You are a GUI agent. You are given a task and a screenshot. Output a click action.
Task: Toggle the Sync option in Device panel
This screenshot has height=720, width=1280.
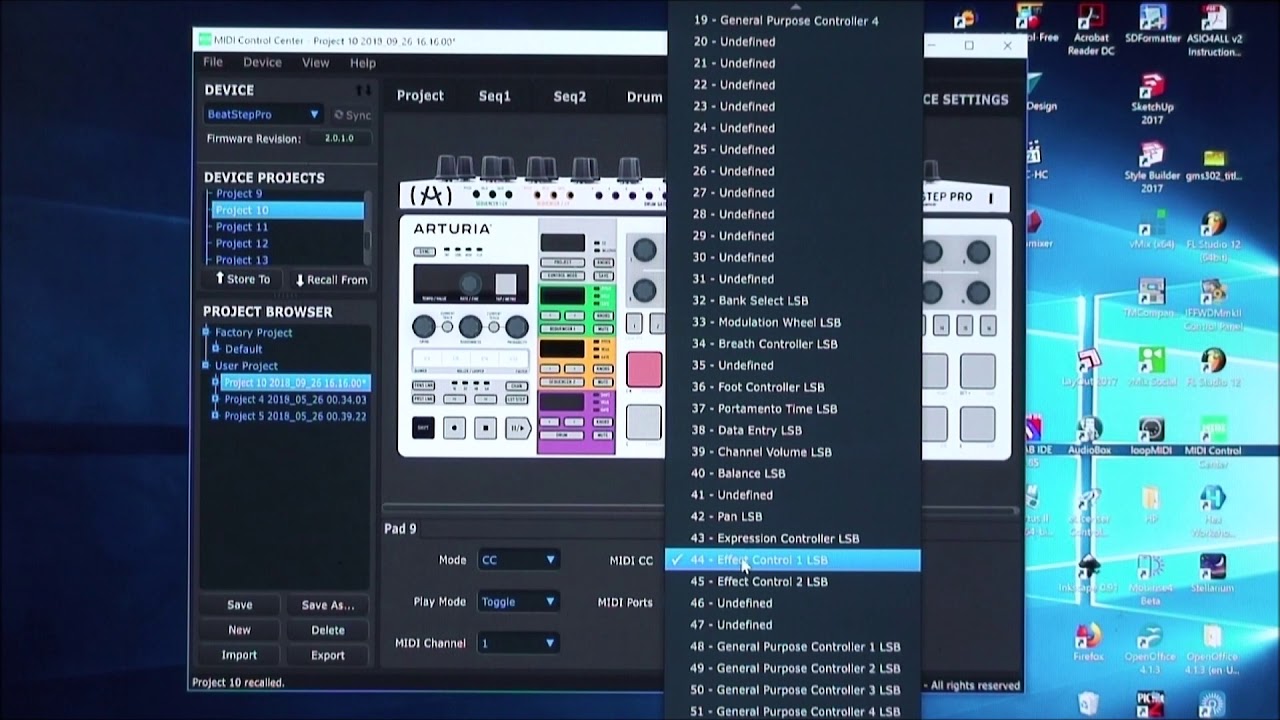point(352,115)
